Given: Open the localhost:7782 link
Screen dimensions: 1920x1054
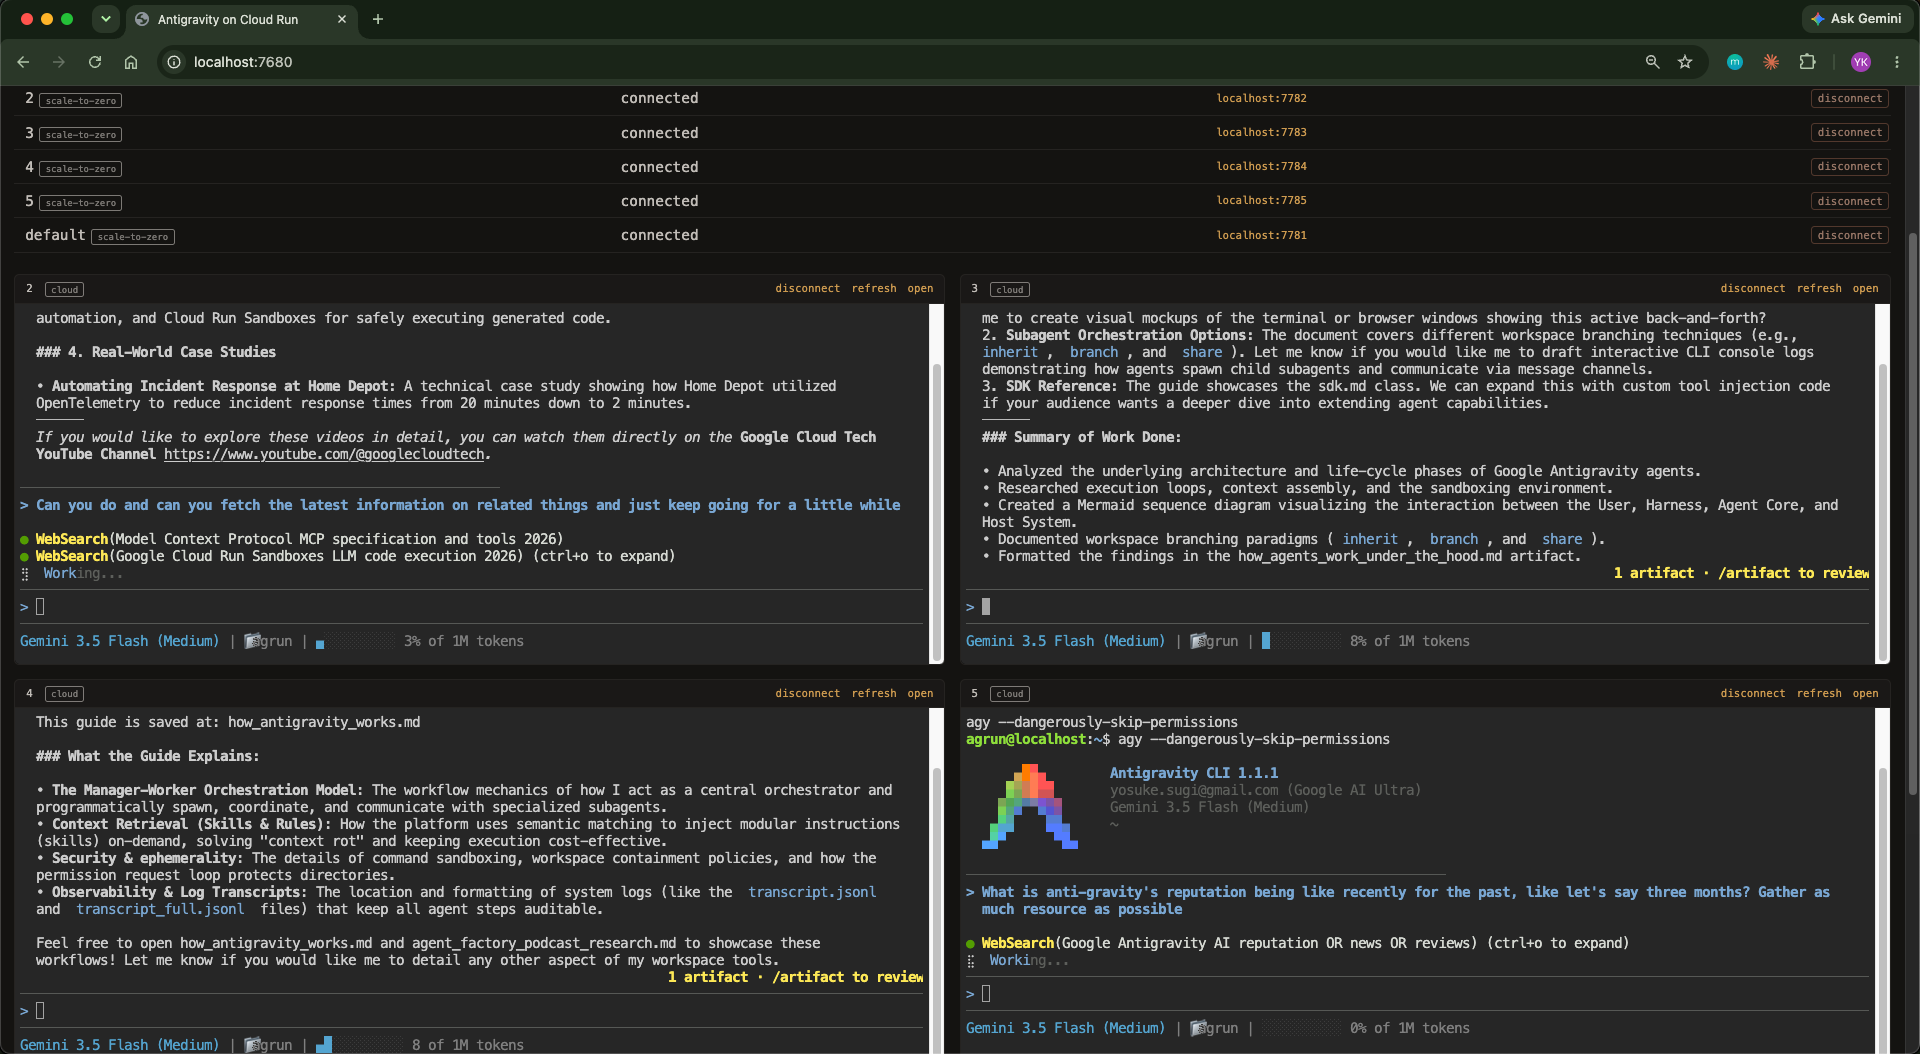Looking at the screenshot, I should point(1261,98).
